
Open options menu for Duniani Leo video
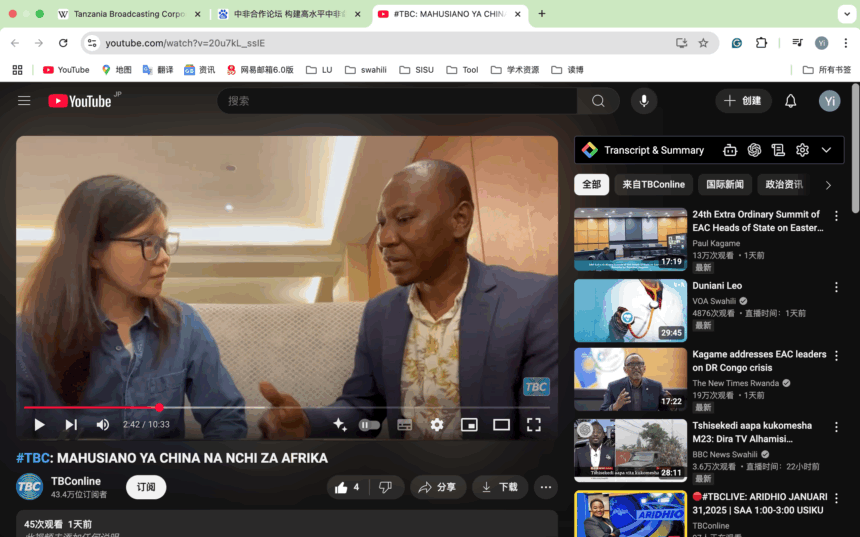836,287
